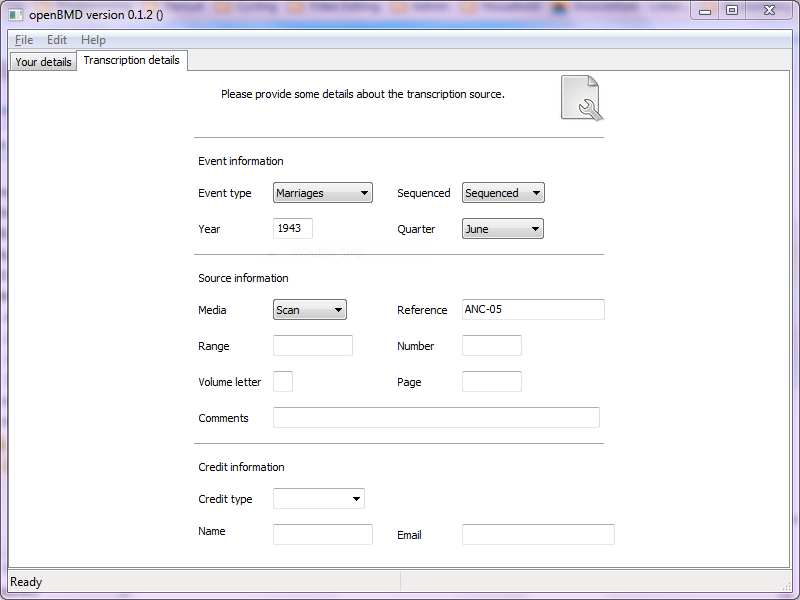Select the Transcription details tab
The height and width of the screenshot is (600, 800).
pyautogui.click(x=132, y=60)
